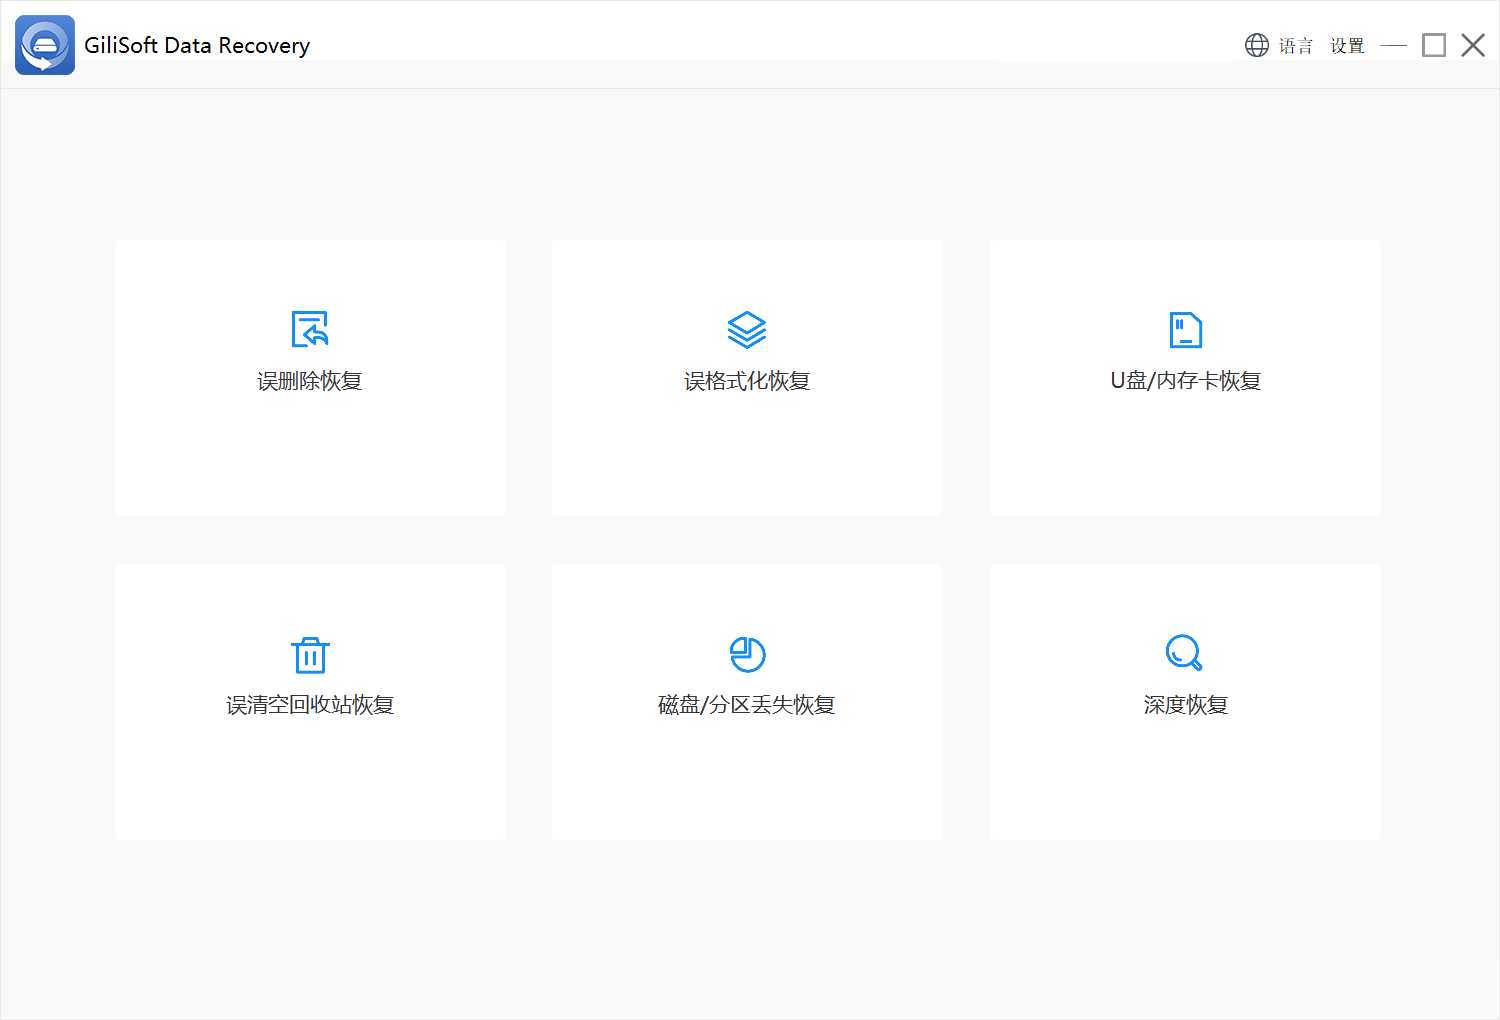Click the globe language icon
1500x1020 pixels.
(x=1256, y=45)
